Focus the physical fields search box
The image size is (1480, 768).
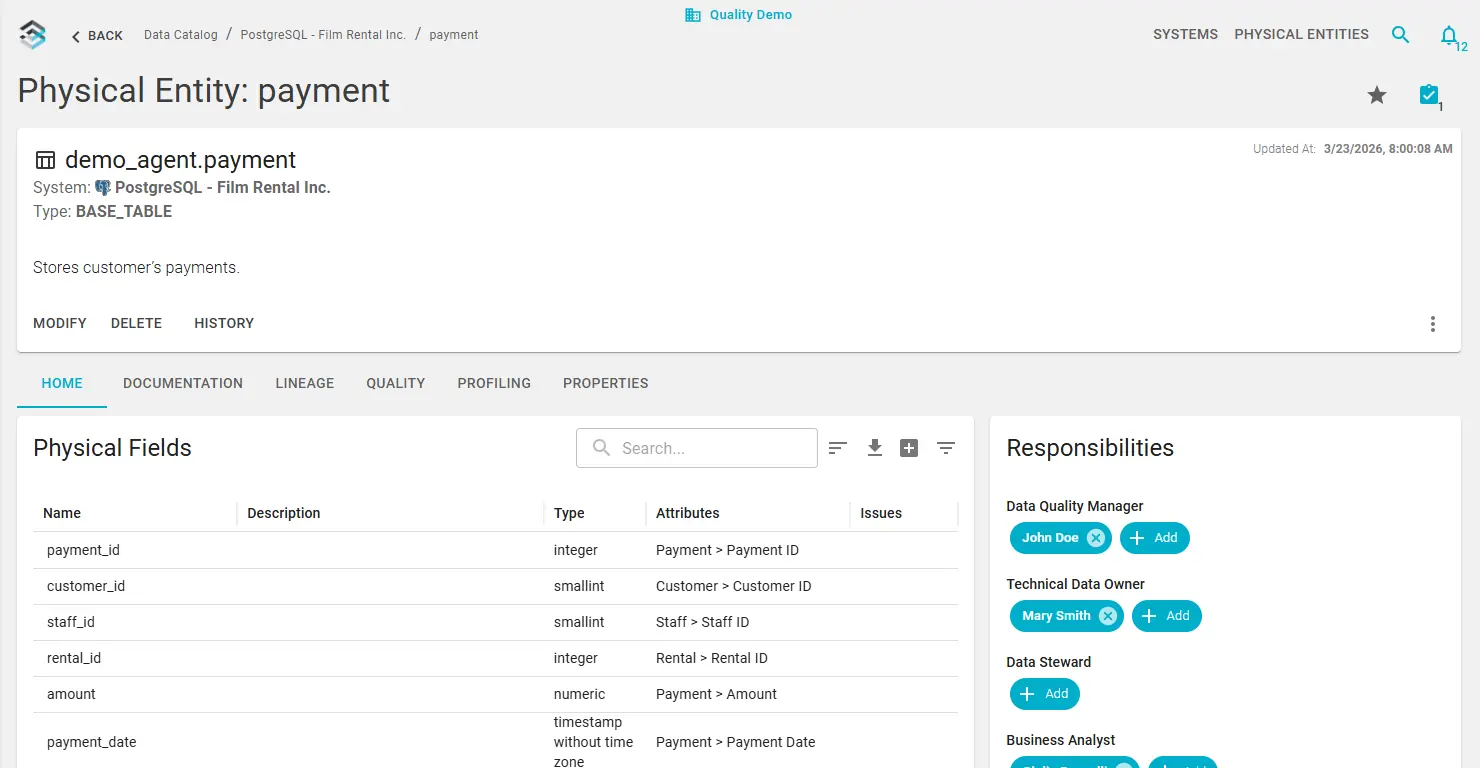(x=710, y=448)
